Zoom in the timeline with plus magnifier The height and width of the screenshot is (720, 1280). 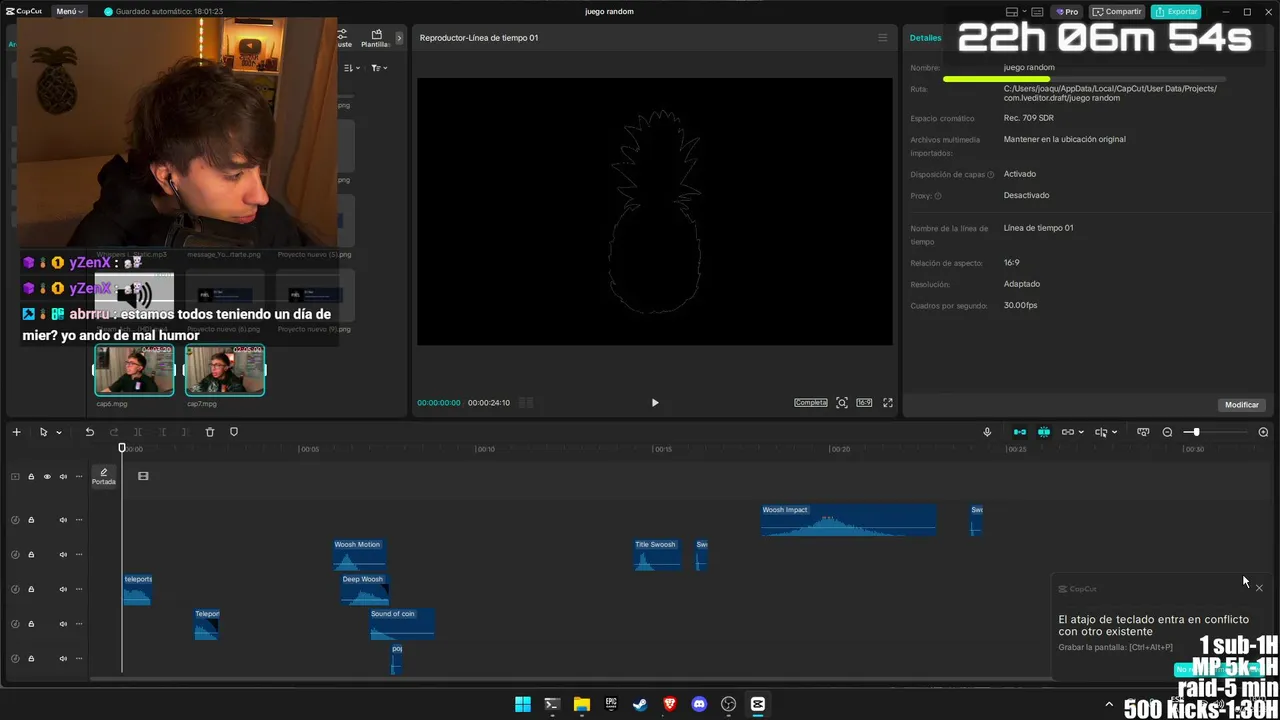1263,432
